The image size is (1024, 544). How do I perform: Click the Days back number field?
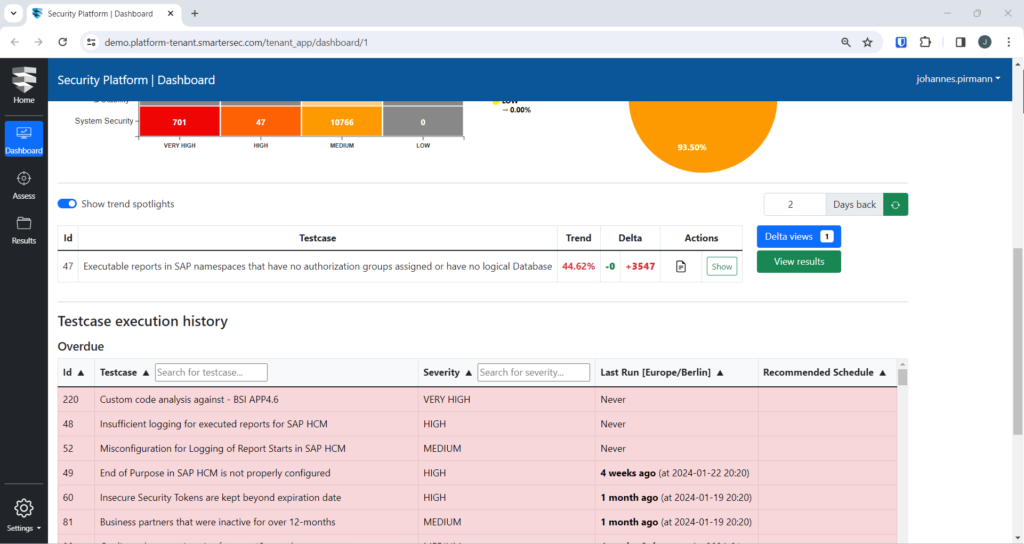point(795,204)
